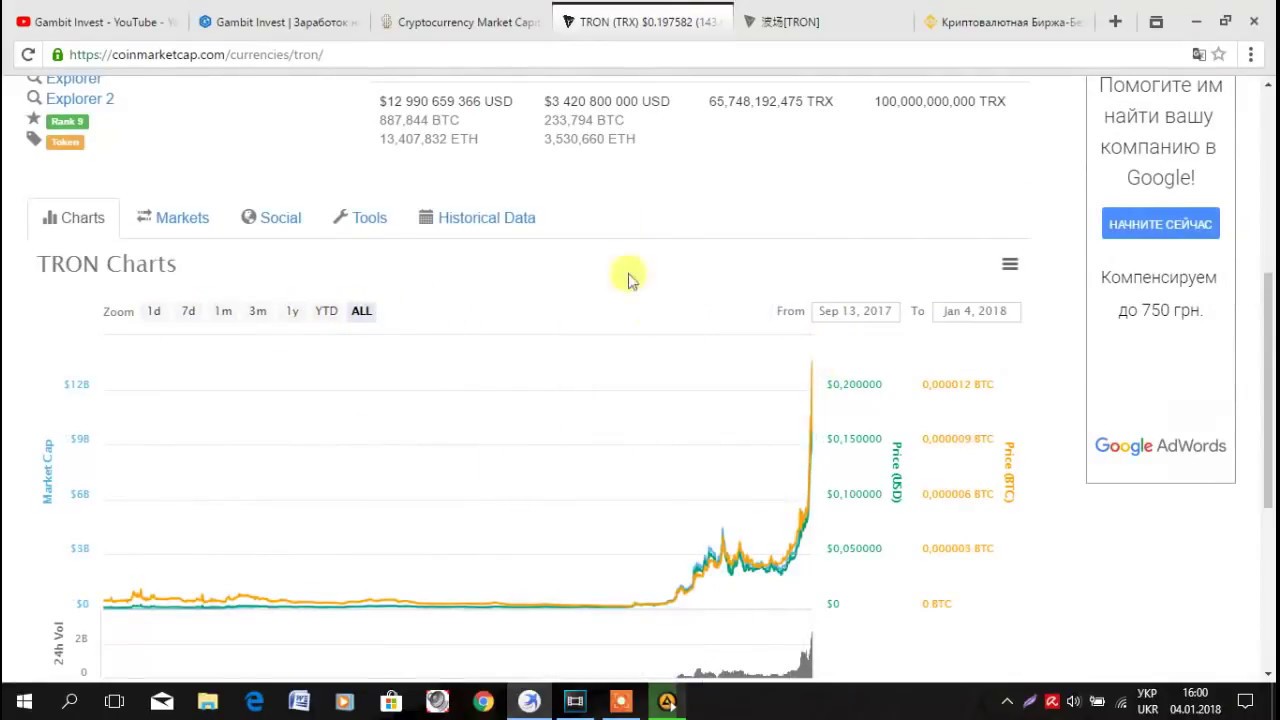This screenshot has height=720, width=1280.
Task: Open File Explorer from taskbar
Action: [x=207, y=702]
